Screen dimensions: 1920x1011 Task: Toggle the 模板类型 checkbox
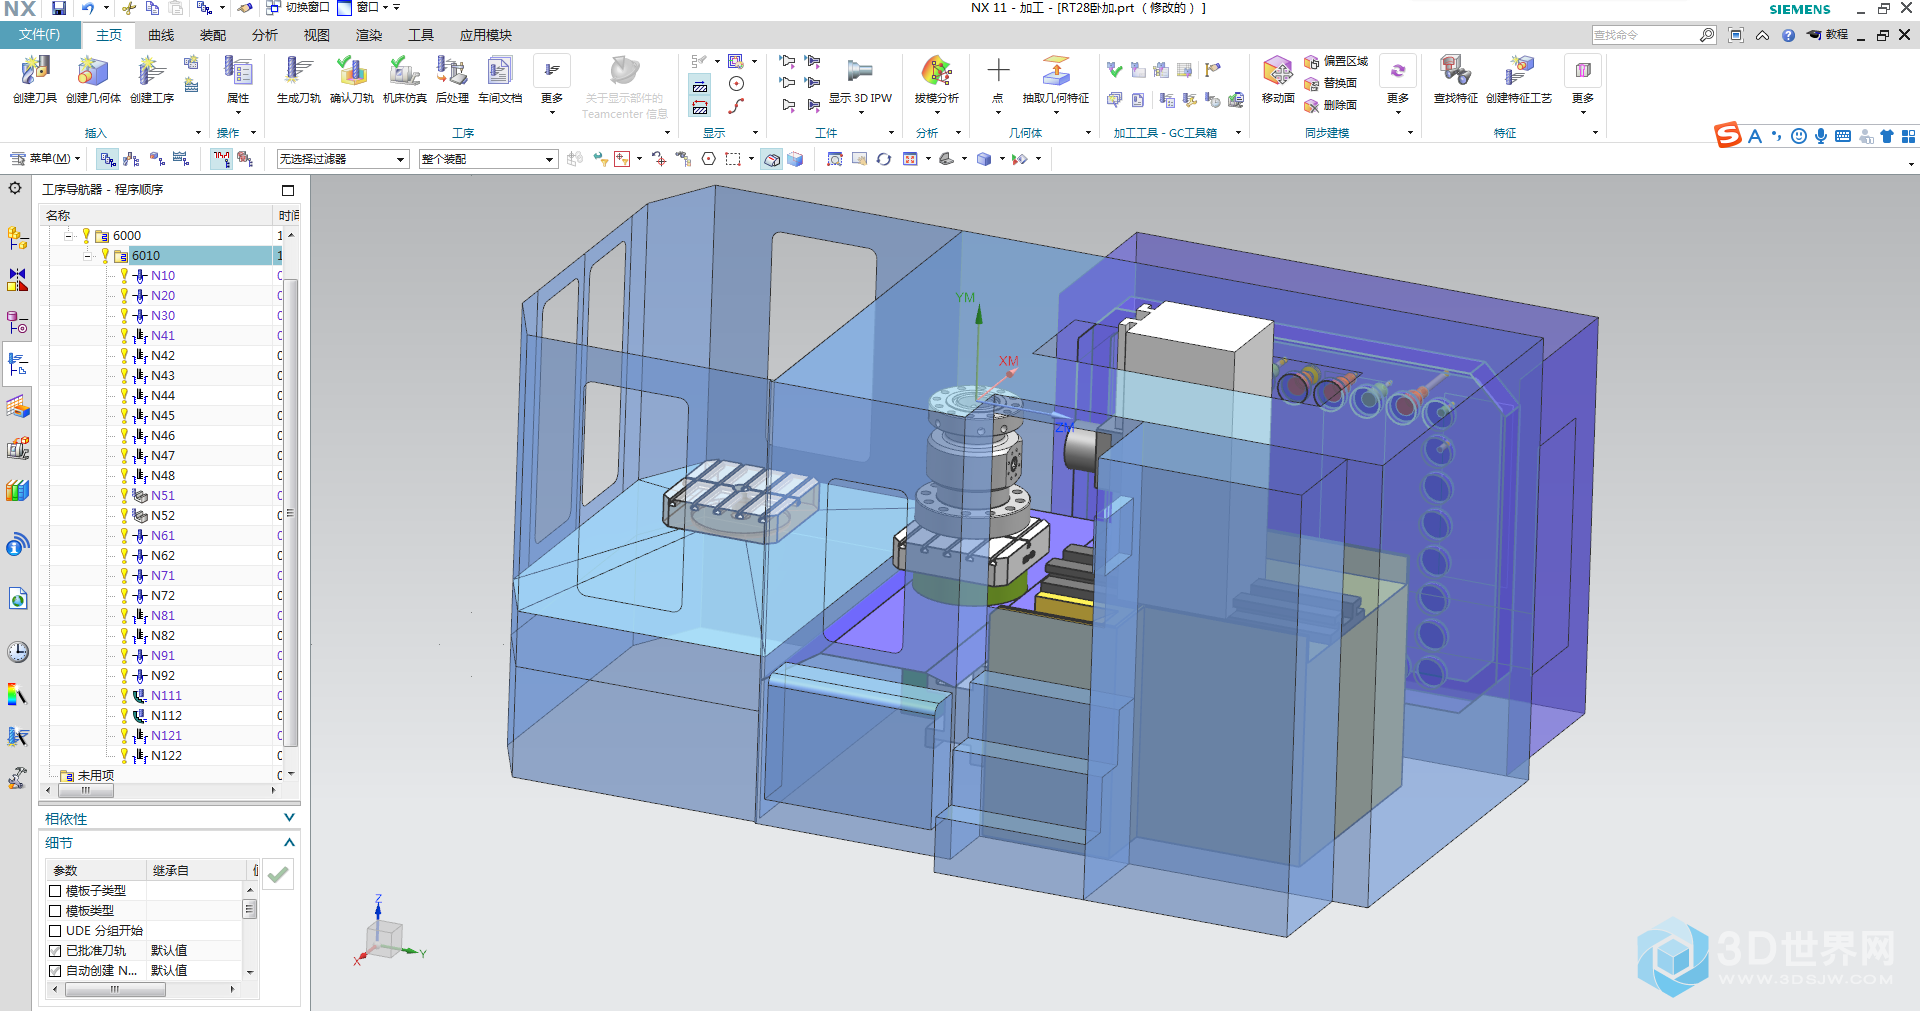(55, 911)
